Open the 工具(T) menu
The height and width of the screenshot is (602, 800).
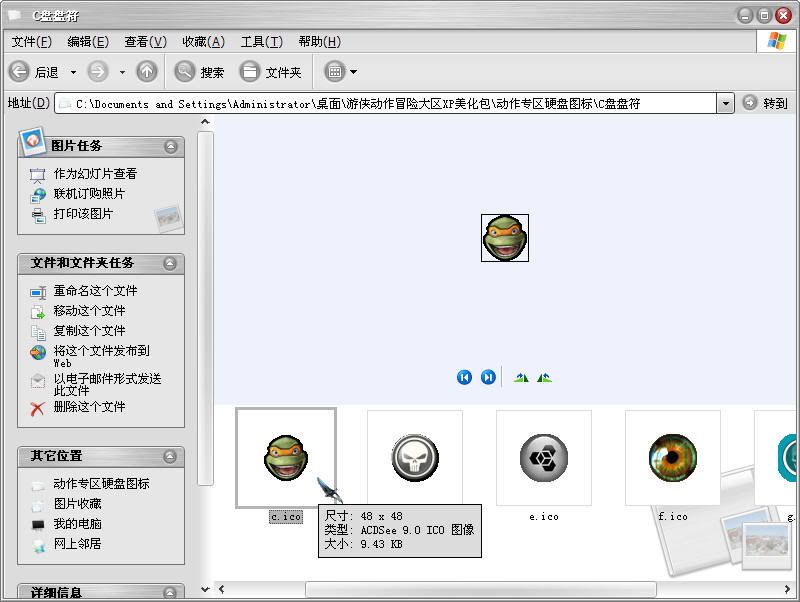[x=261, y=41]
